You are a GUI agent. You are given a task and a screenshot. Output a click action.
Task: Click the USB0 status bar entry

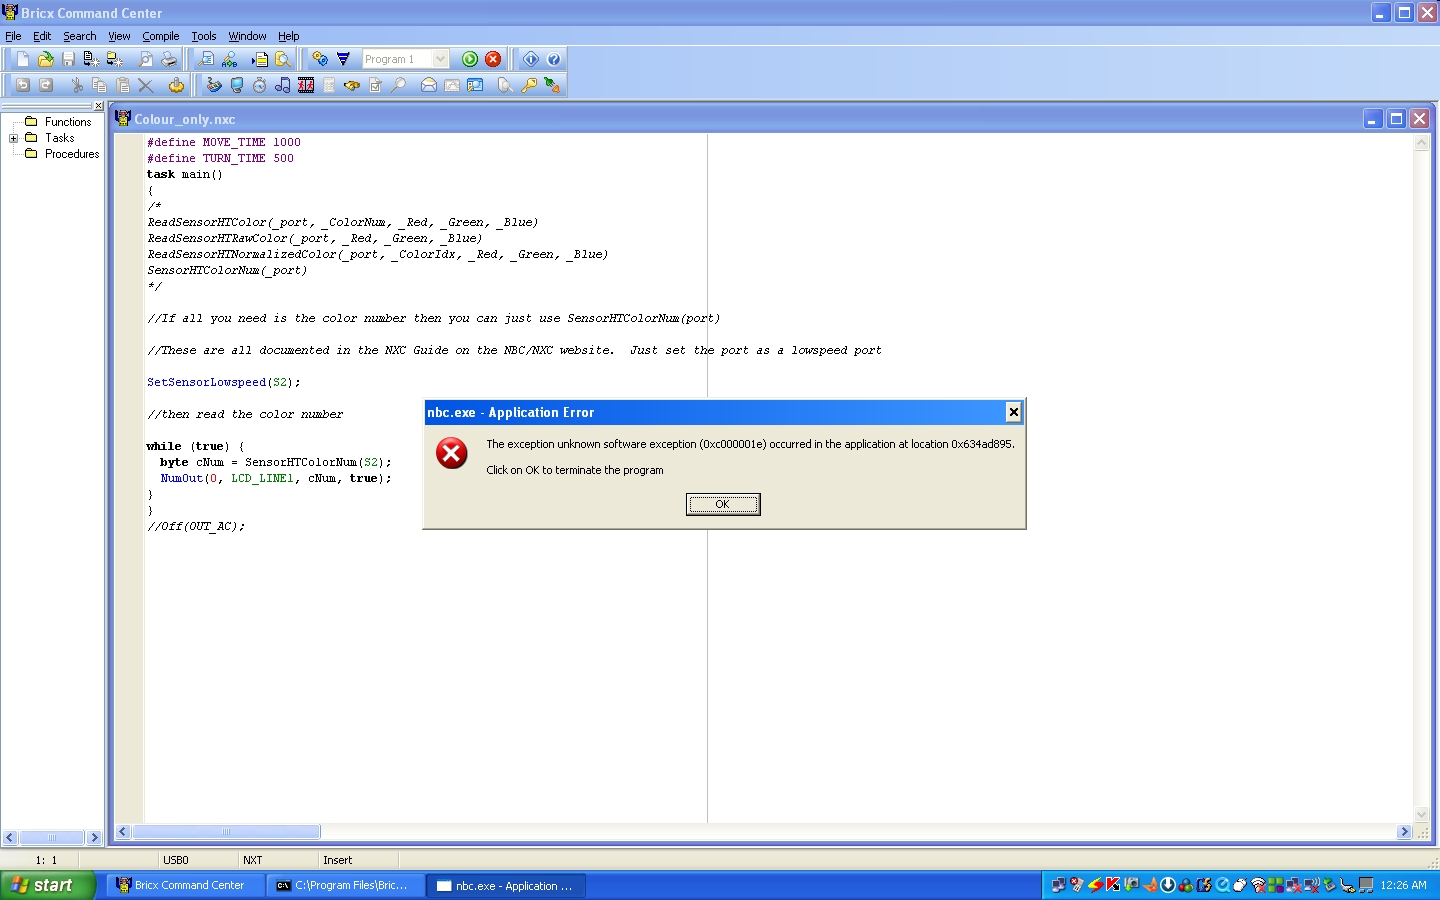pyautogui.click(x=176, y=860)
